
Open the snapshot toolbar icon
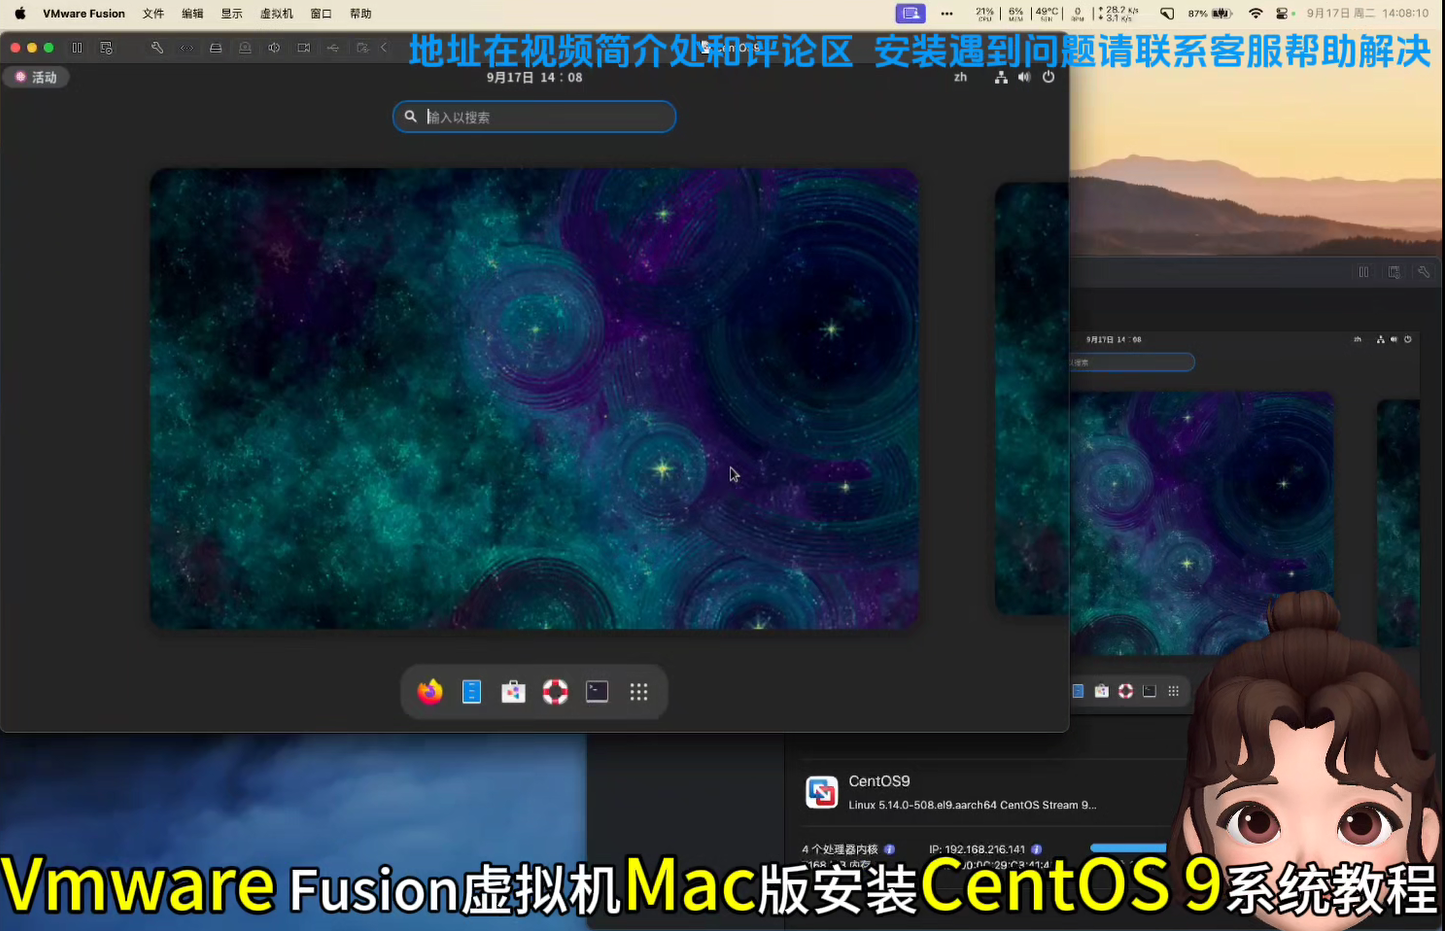(106, 48)
